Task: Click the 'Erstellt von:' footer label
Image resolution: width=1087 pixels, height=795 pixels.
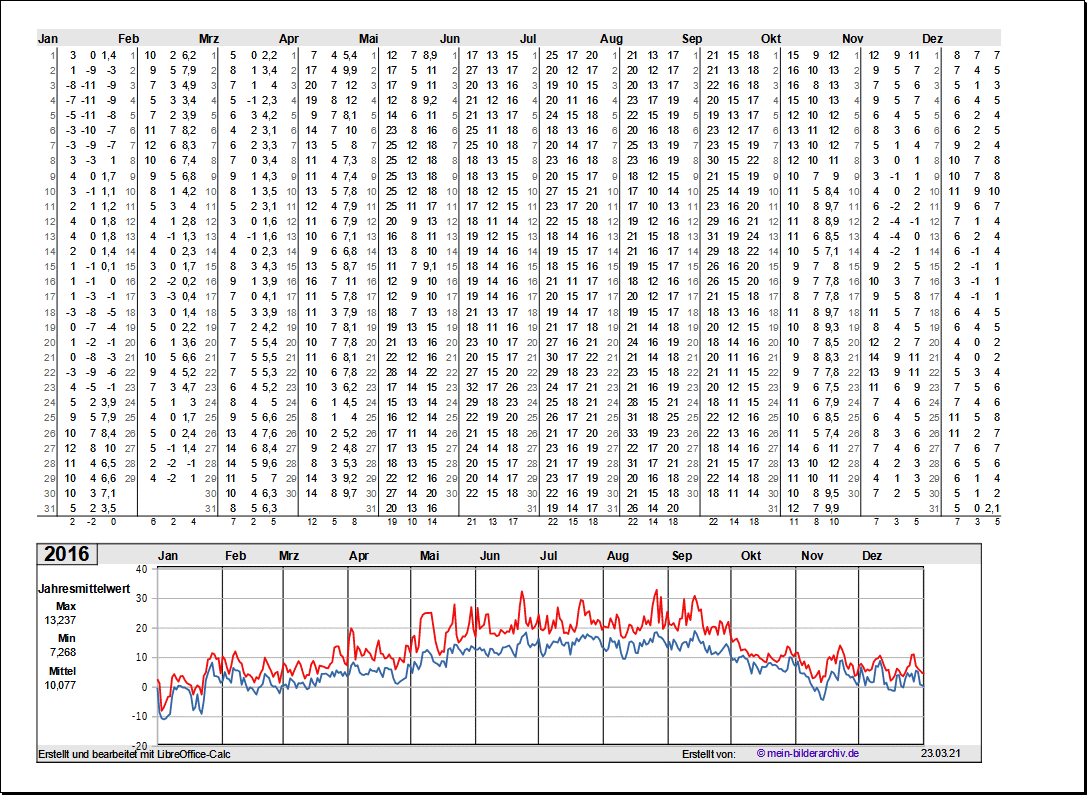Action: pos(708,753)
